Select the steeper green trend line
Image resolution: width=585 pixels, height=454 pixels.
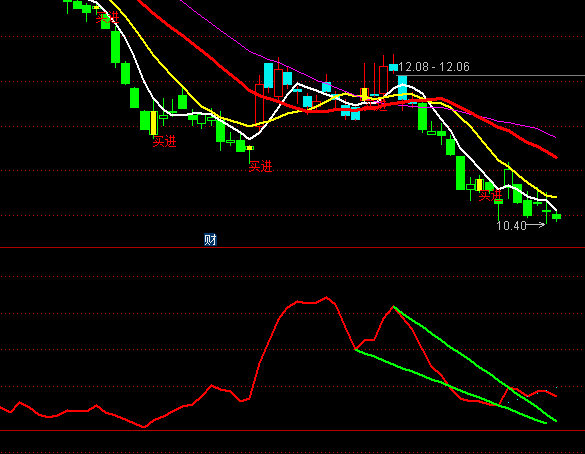pos(475,364)
